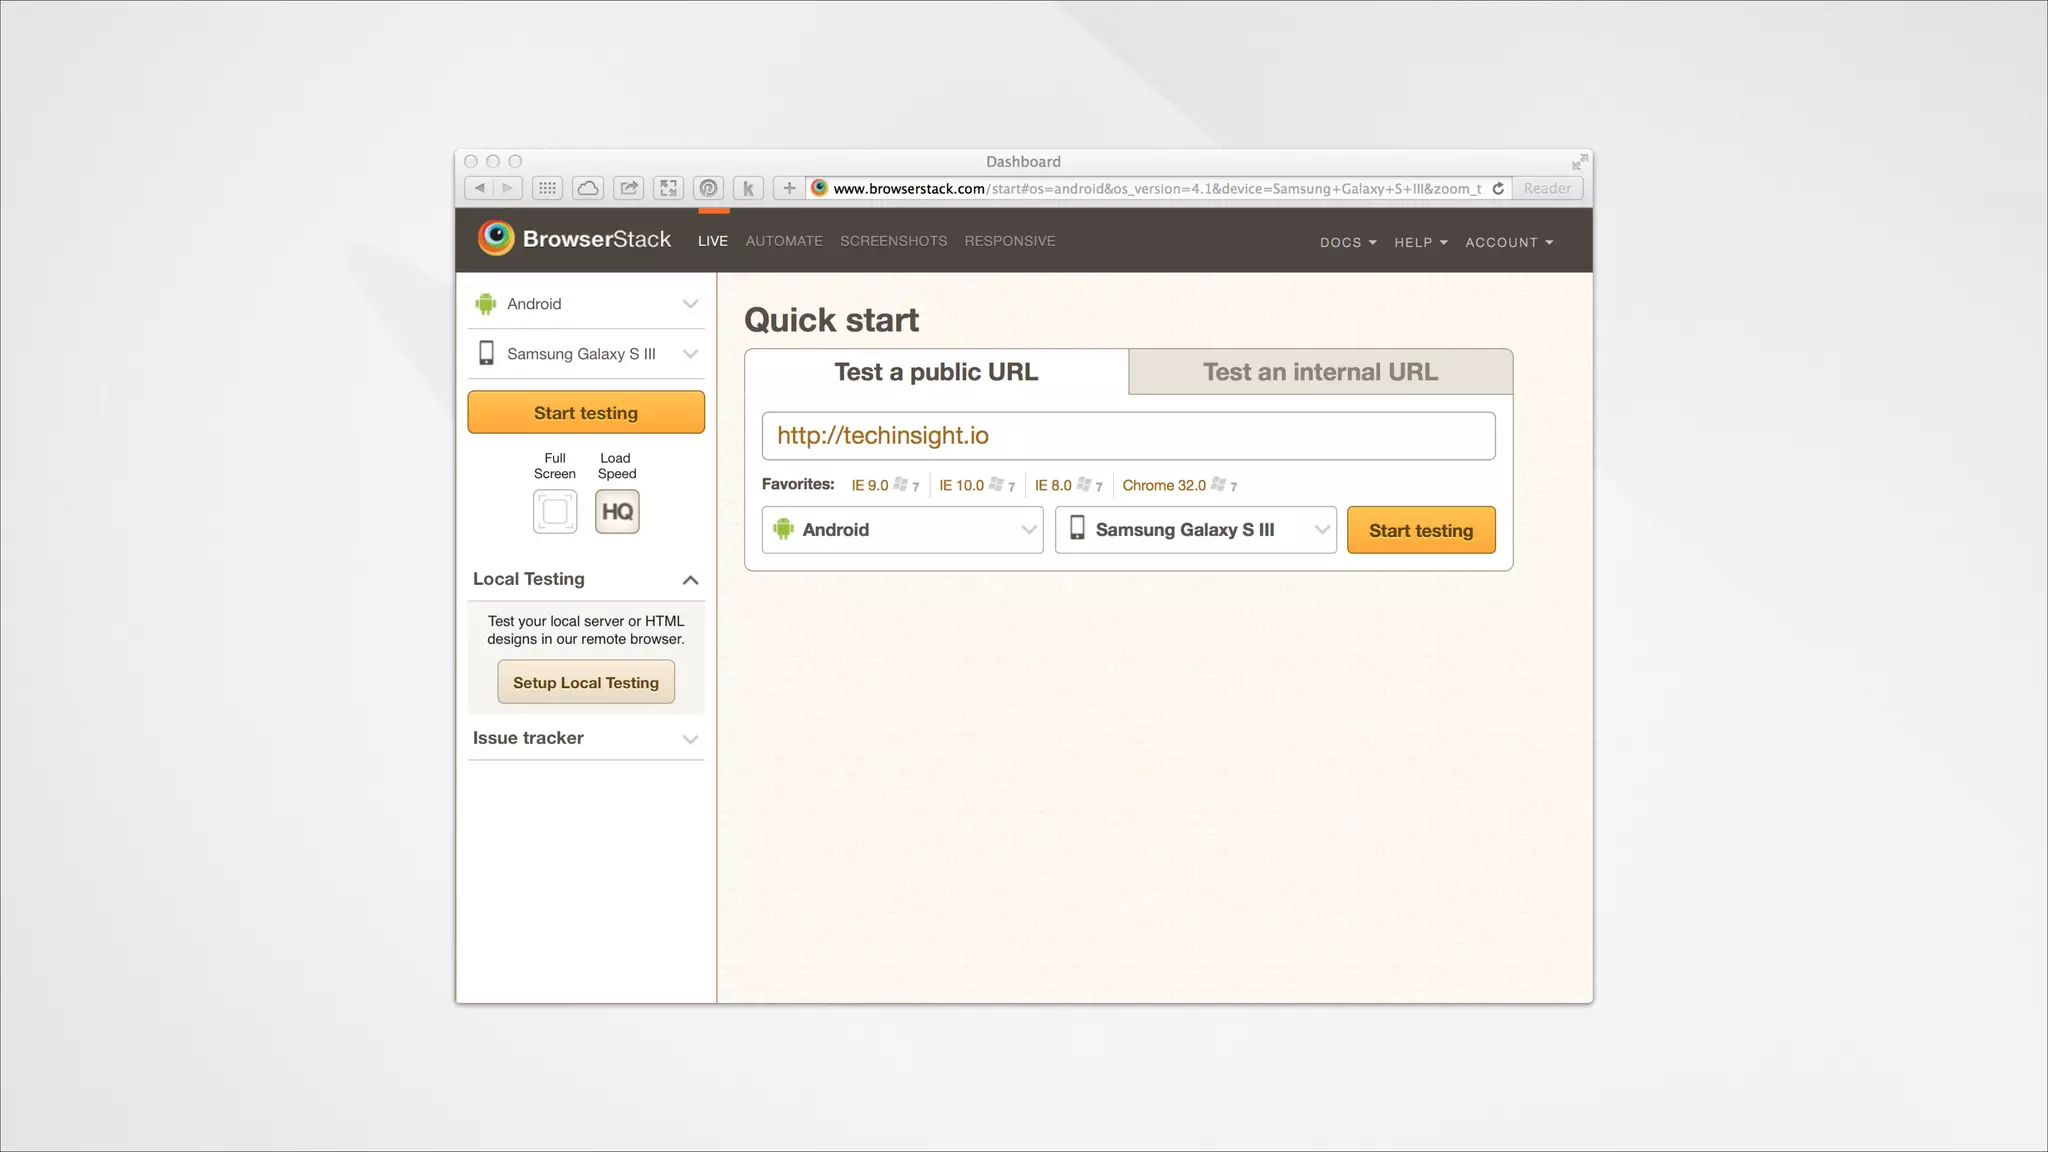2048x1152 pixels.
Task: Open Android OS dropdown in Quick start
Action: coord(902,530)
